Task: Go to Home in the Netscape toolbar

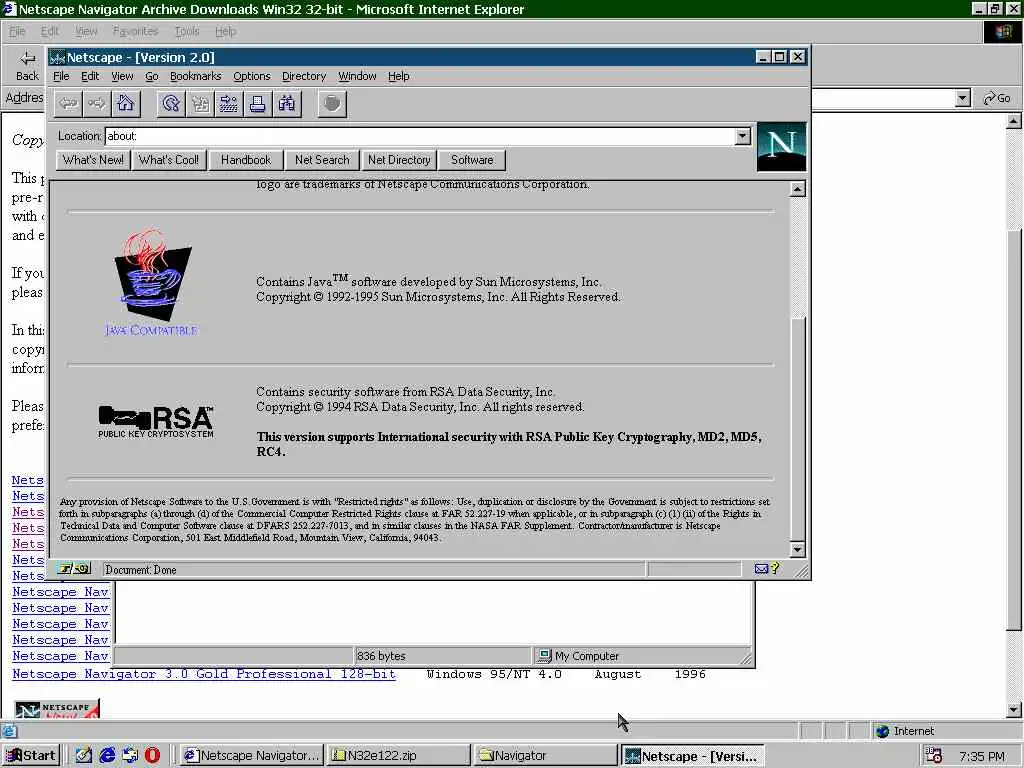Action: [125, 103]
